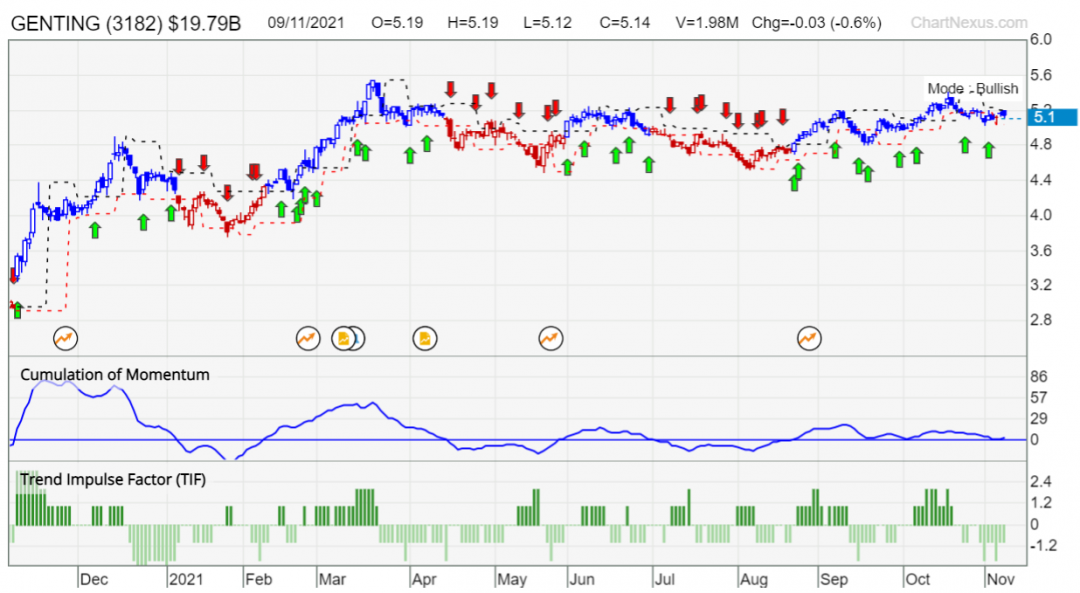Toggle the Mode : Bullish indicator label
Viewport: 1080px width, 593px height.
973,89
